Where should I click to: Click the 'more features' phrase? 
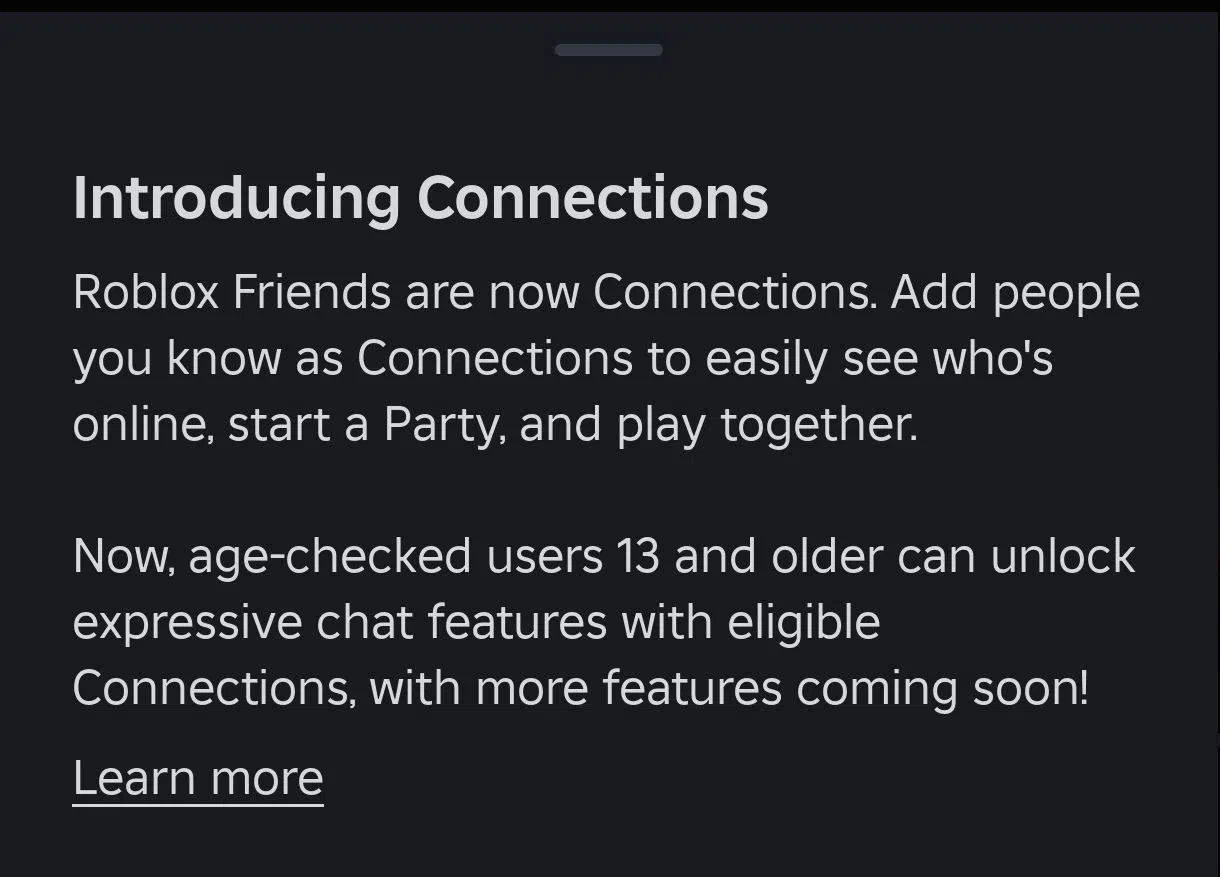click(x=628, y=688)
